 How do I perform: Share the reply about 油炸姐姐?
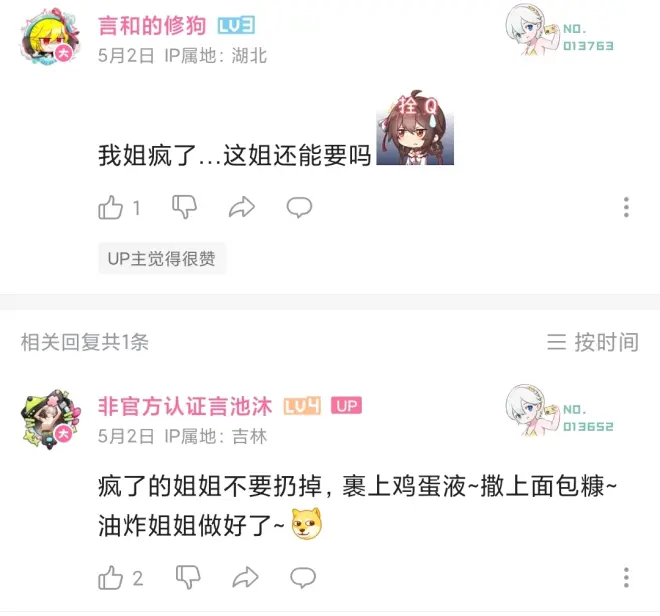pos(245,578)
